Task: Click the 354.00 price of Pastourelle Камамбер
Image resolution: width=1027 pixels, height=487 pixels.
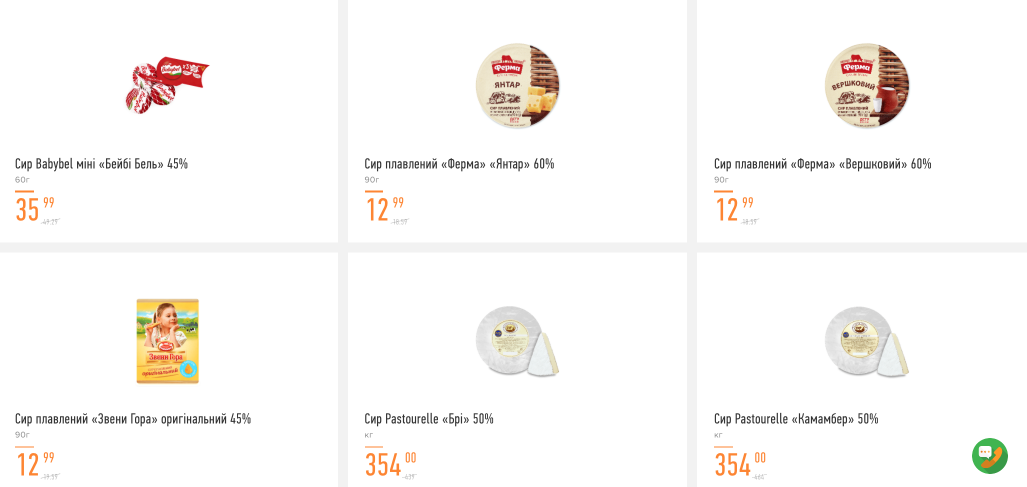Action: 740,464
